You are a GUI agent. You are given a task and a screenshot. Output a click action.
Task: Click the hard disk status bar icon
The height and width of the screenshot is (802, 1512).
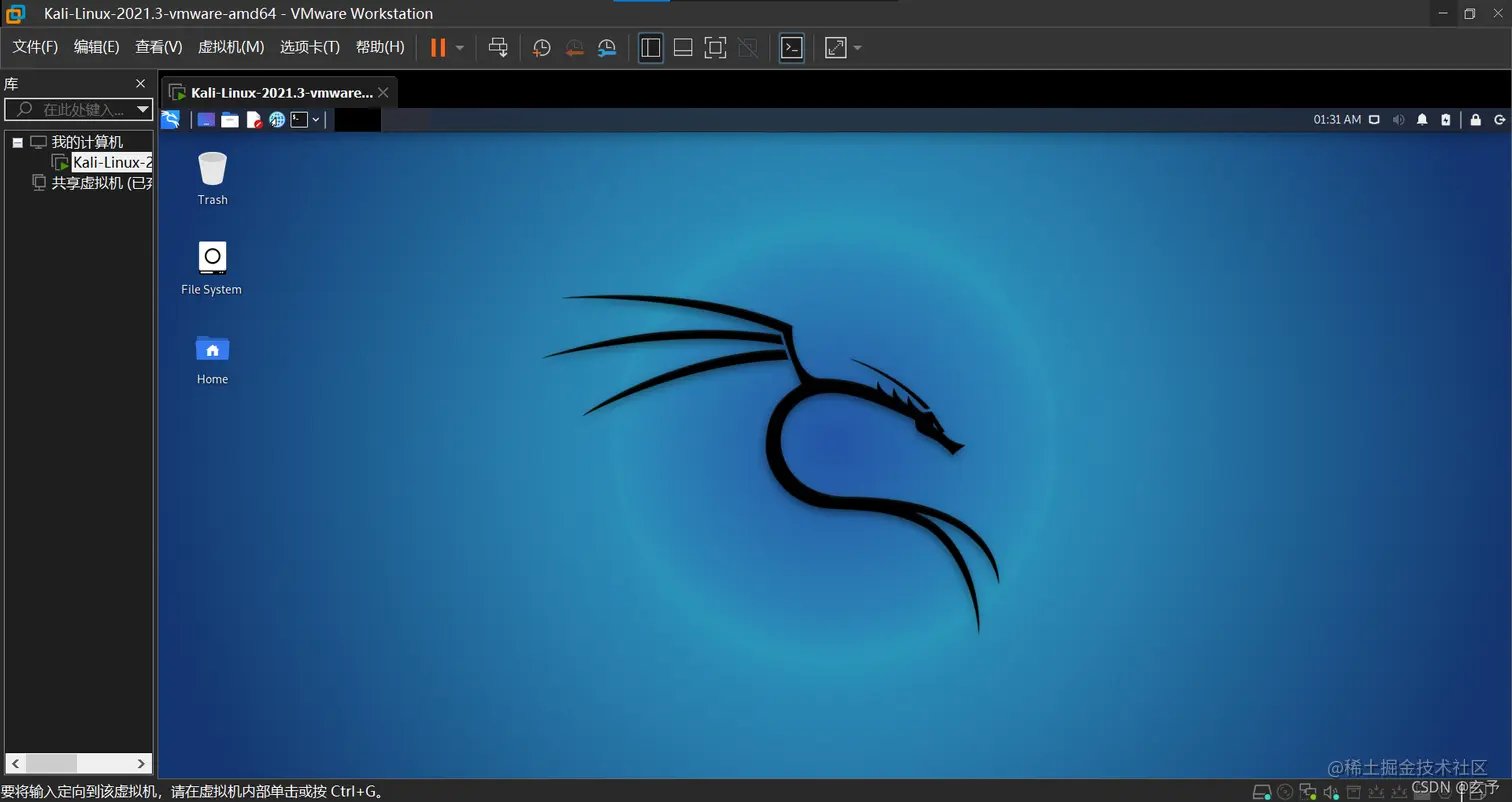pyautogui.click(x=1263, y=792)
